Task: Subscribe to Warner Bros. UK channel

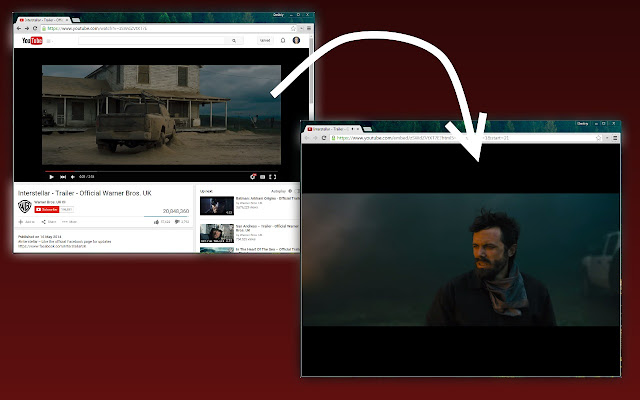Action: [47, 209]
